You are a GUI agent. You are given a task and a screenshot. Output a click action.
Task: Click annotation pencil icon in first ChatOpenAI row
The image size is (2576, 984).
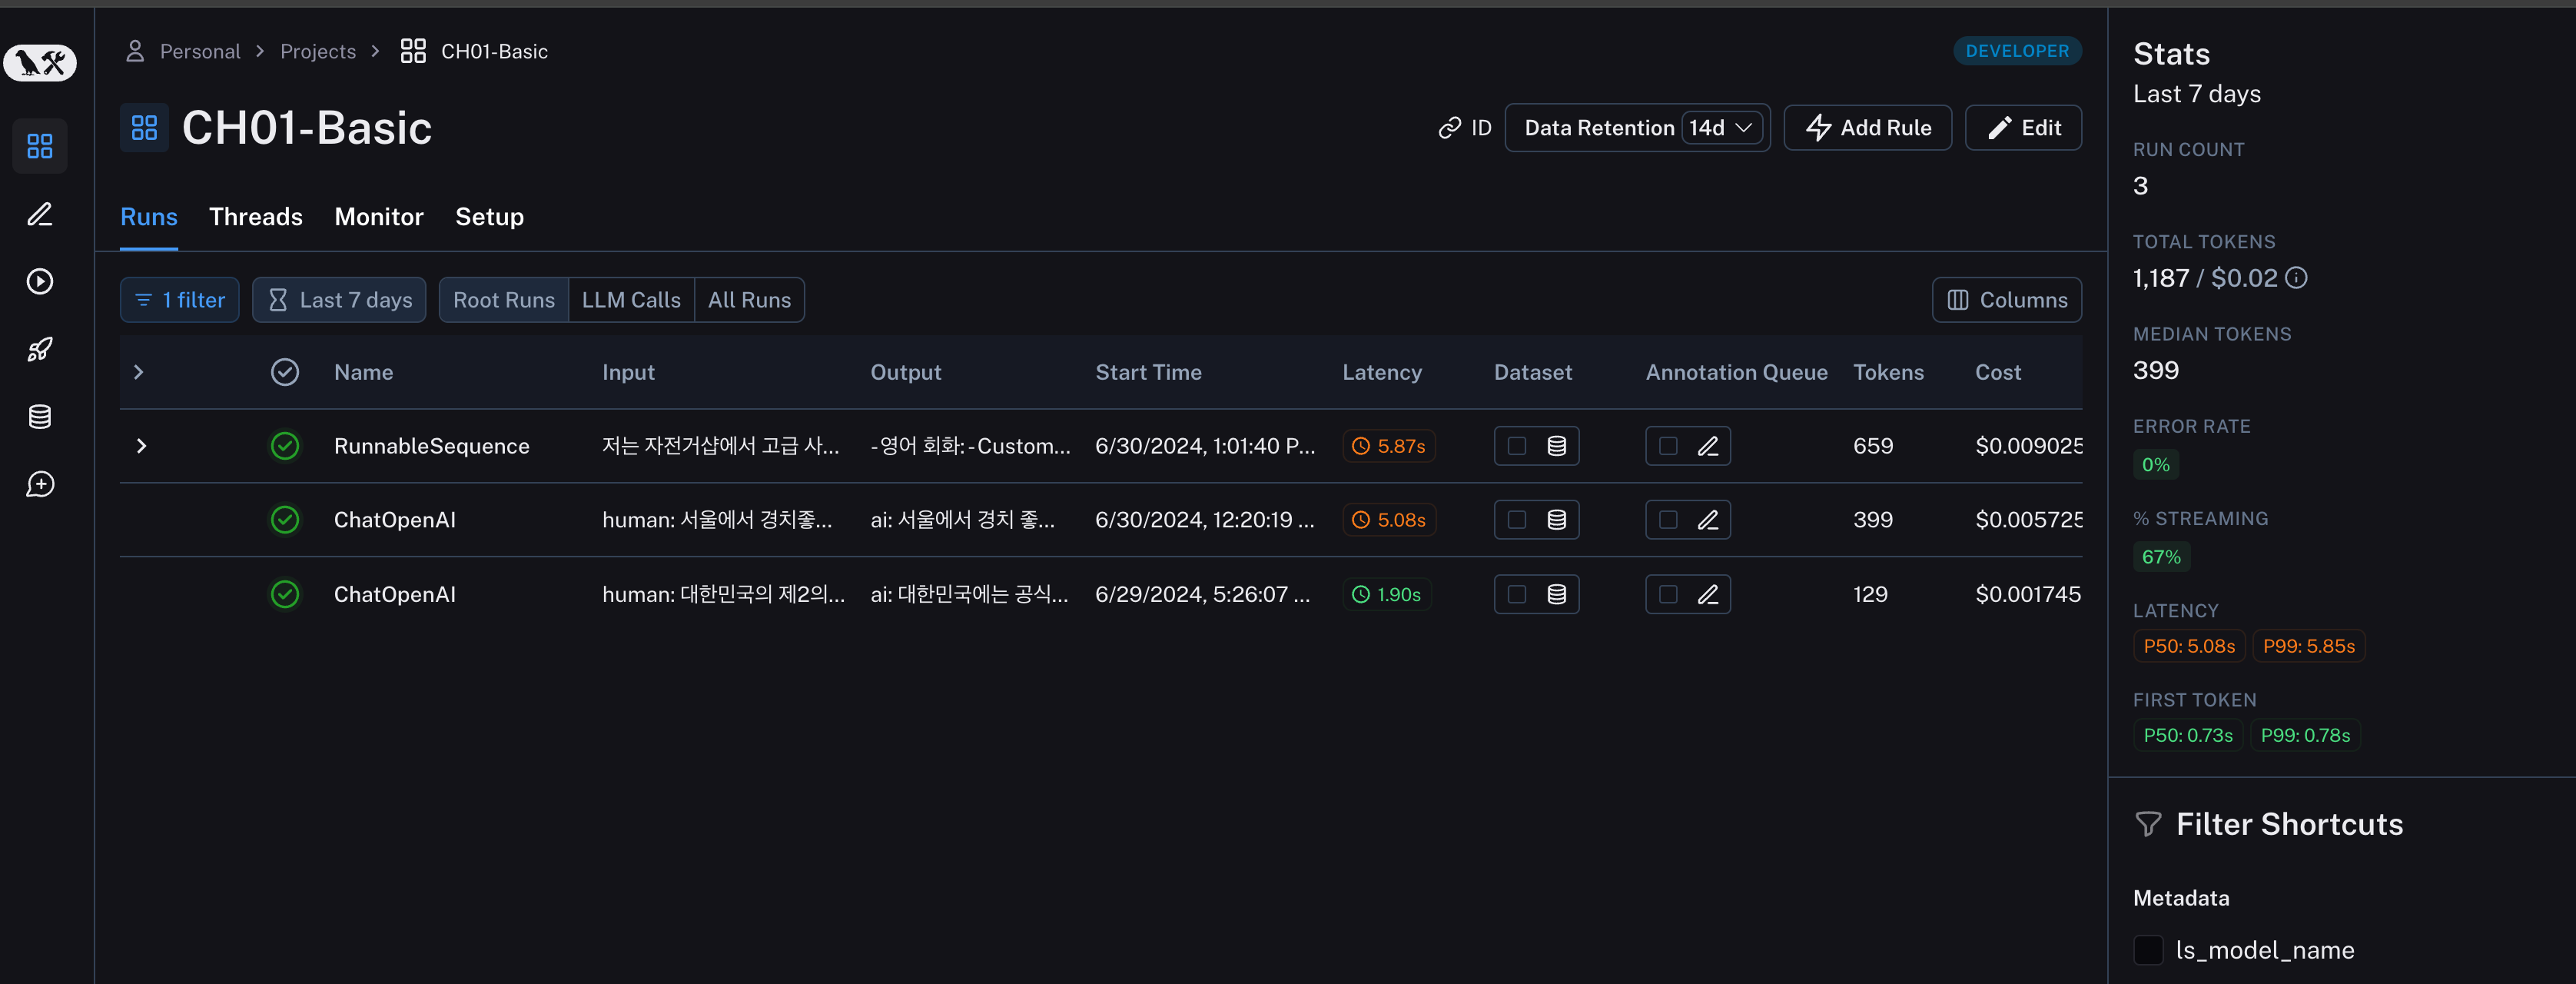[1707, 520]
